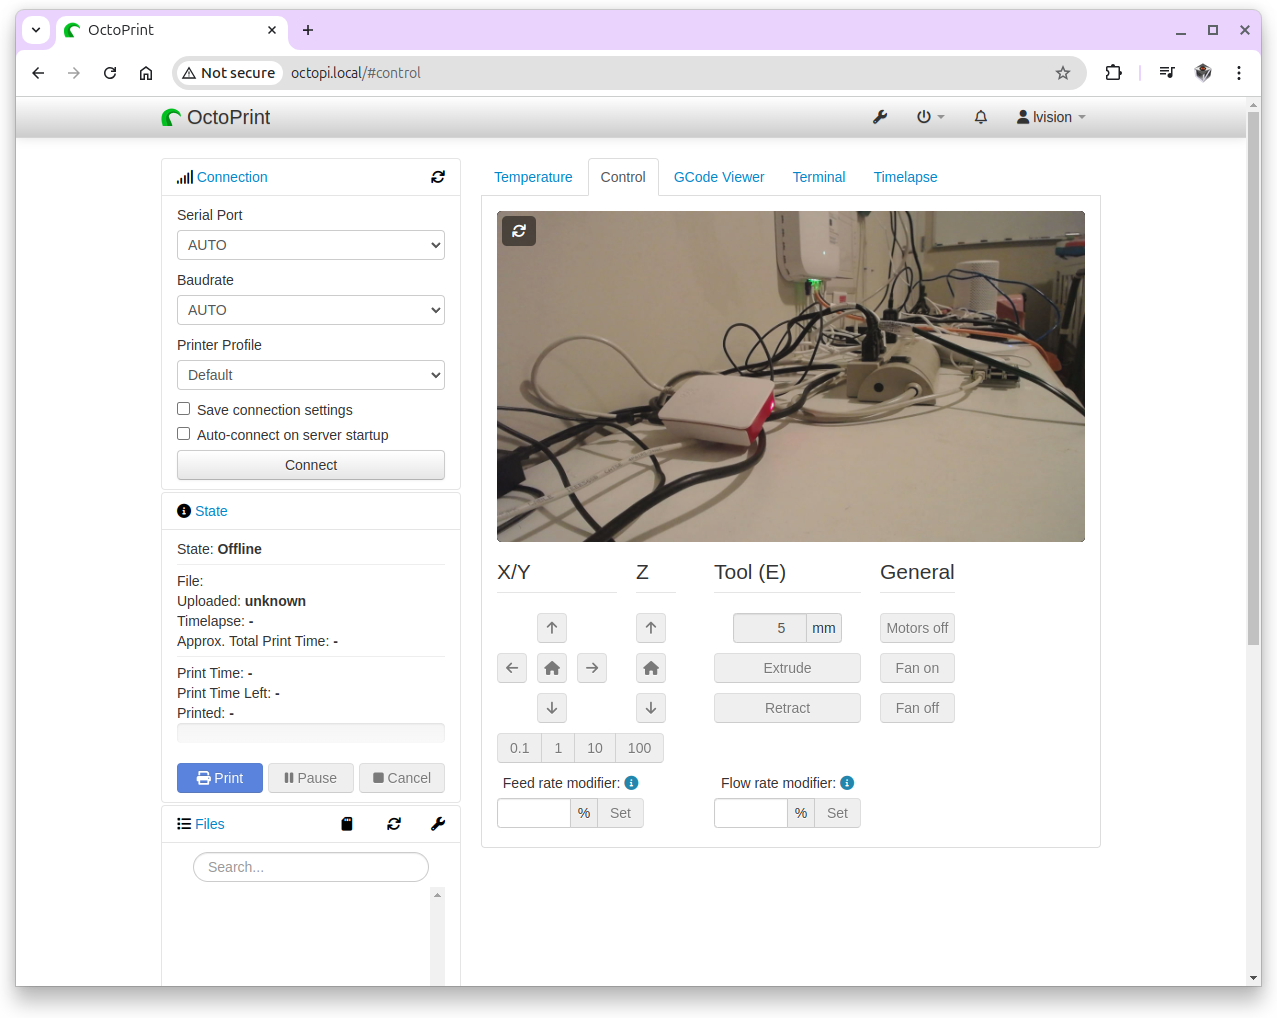Select 1 mm jog step
1277x1018 pixels.
pyautogui.click(x=558, y=748)
